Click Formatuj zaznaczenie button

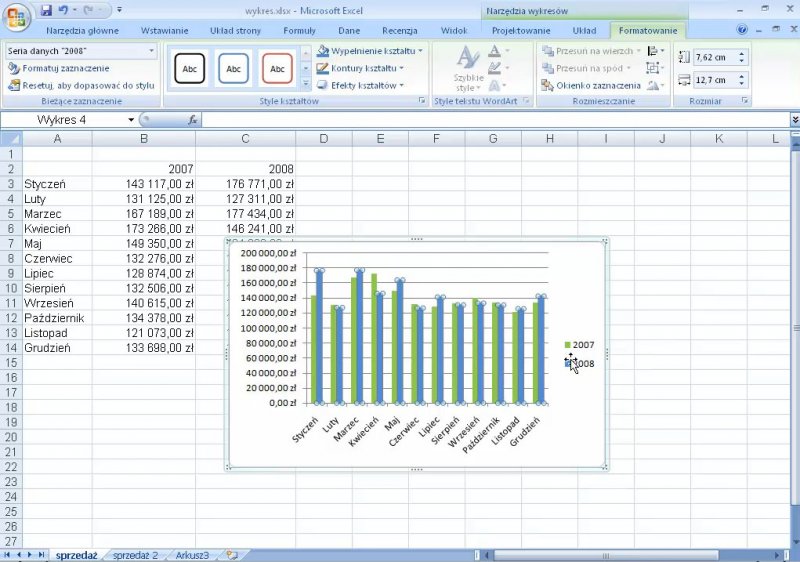click(x=58, y=68)
